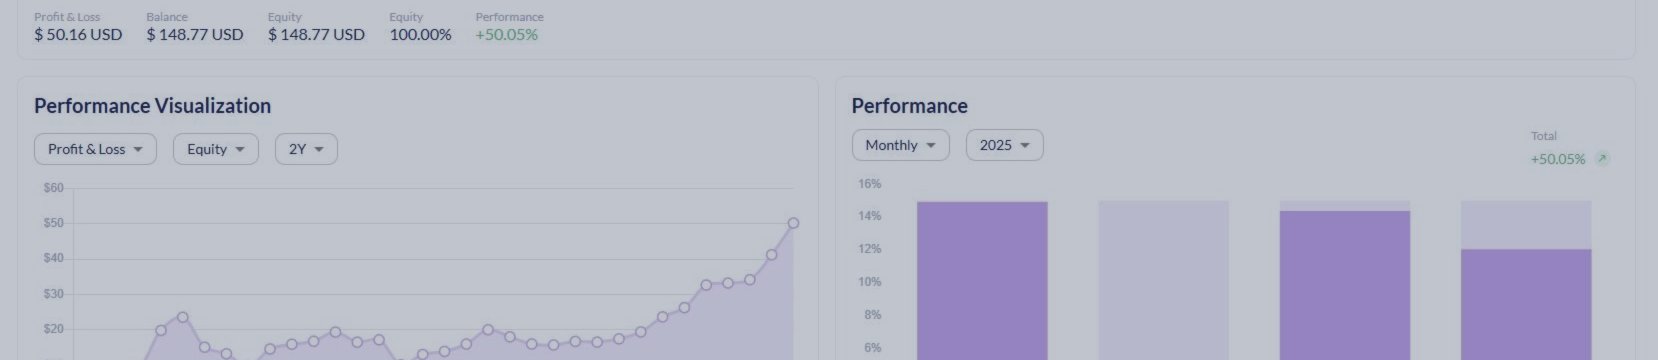This screenshot has height=360, width=1658.
Task: Click the Performance Visualization heading
Action: tap(152, 106)
